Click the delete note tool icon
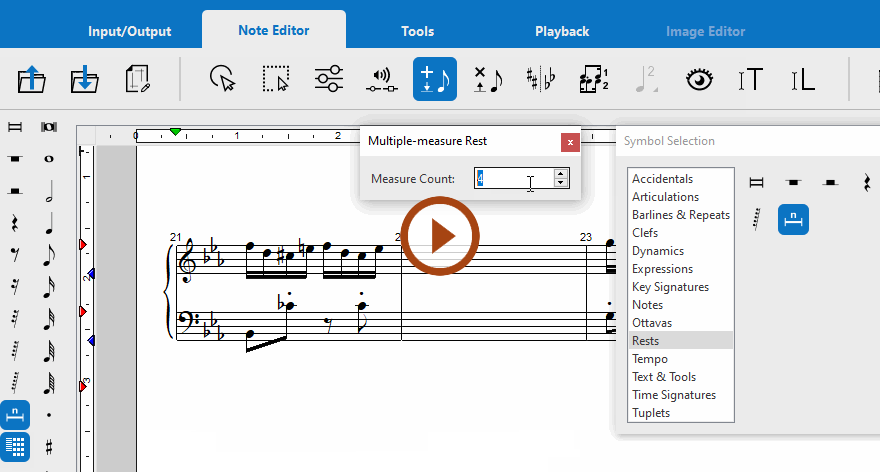The image size is (880, 472). click(488, 80)
